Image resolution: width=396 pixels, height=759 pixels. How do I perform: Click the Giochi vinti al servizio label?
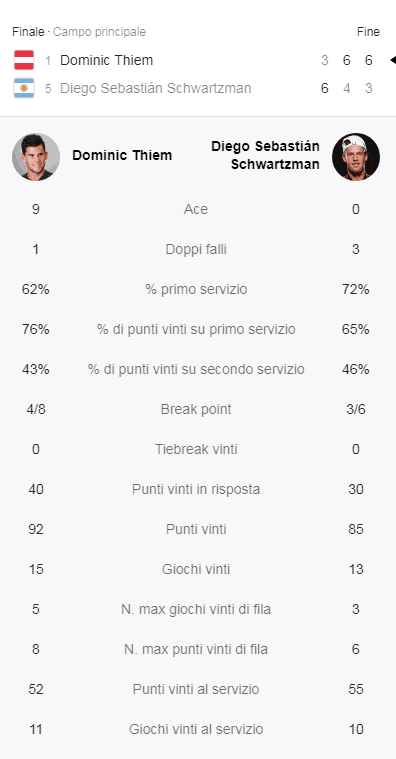pos(196,729)
